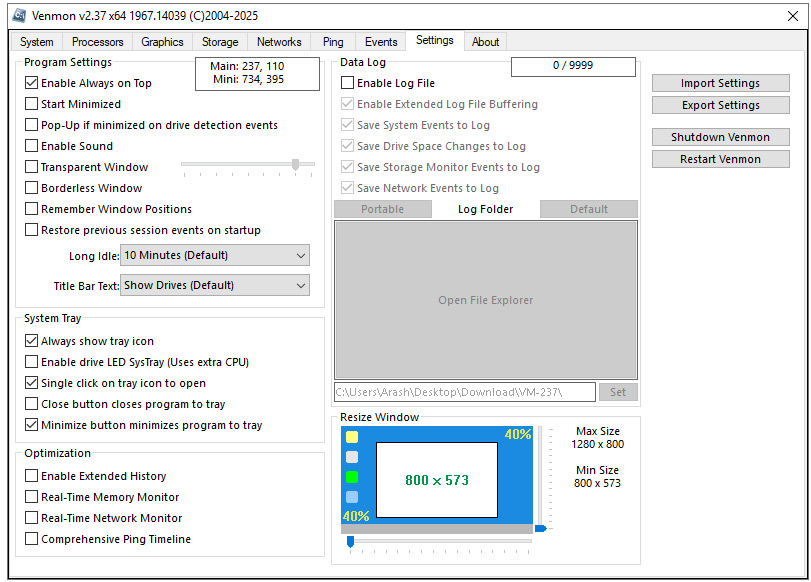This screenshot has height=582, width=811.
Task: Check Real-Time Network Monitor
Action: (x=32, y=518)
